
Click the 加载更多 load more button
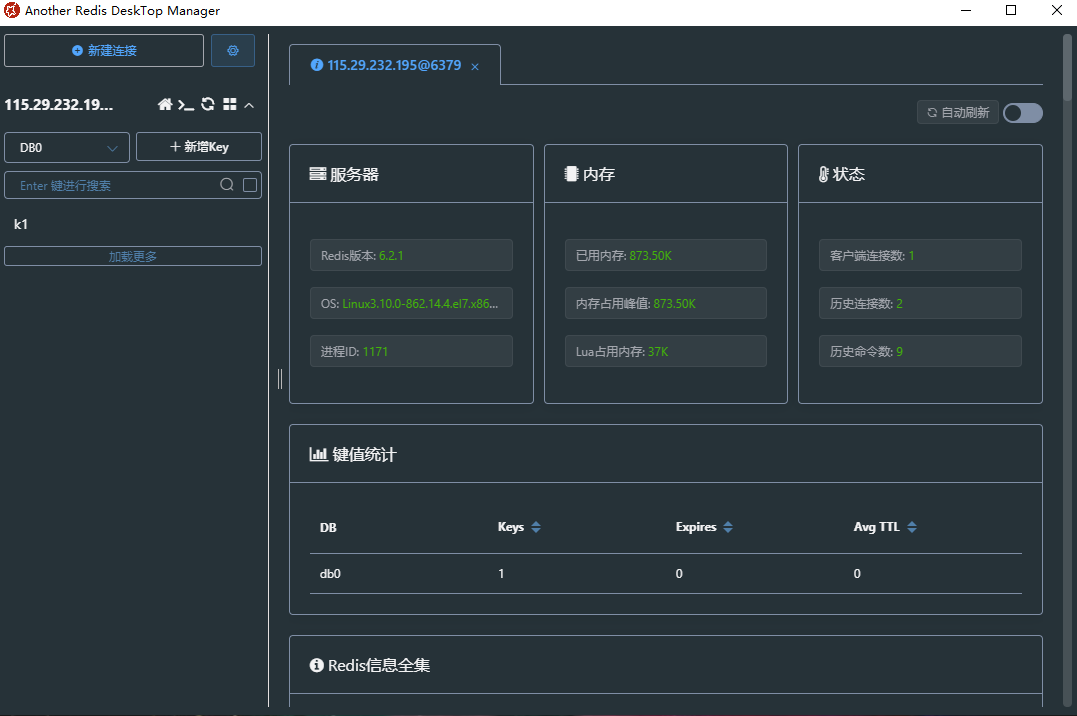pos(133,256)
